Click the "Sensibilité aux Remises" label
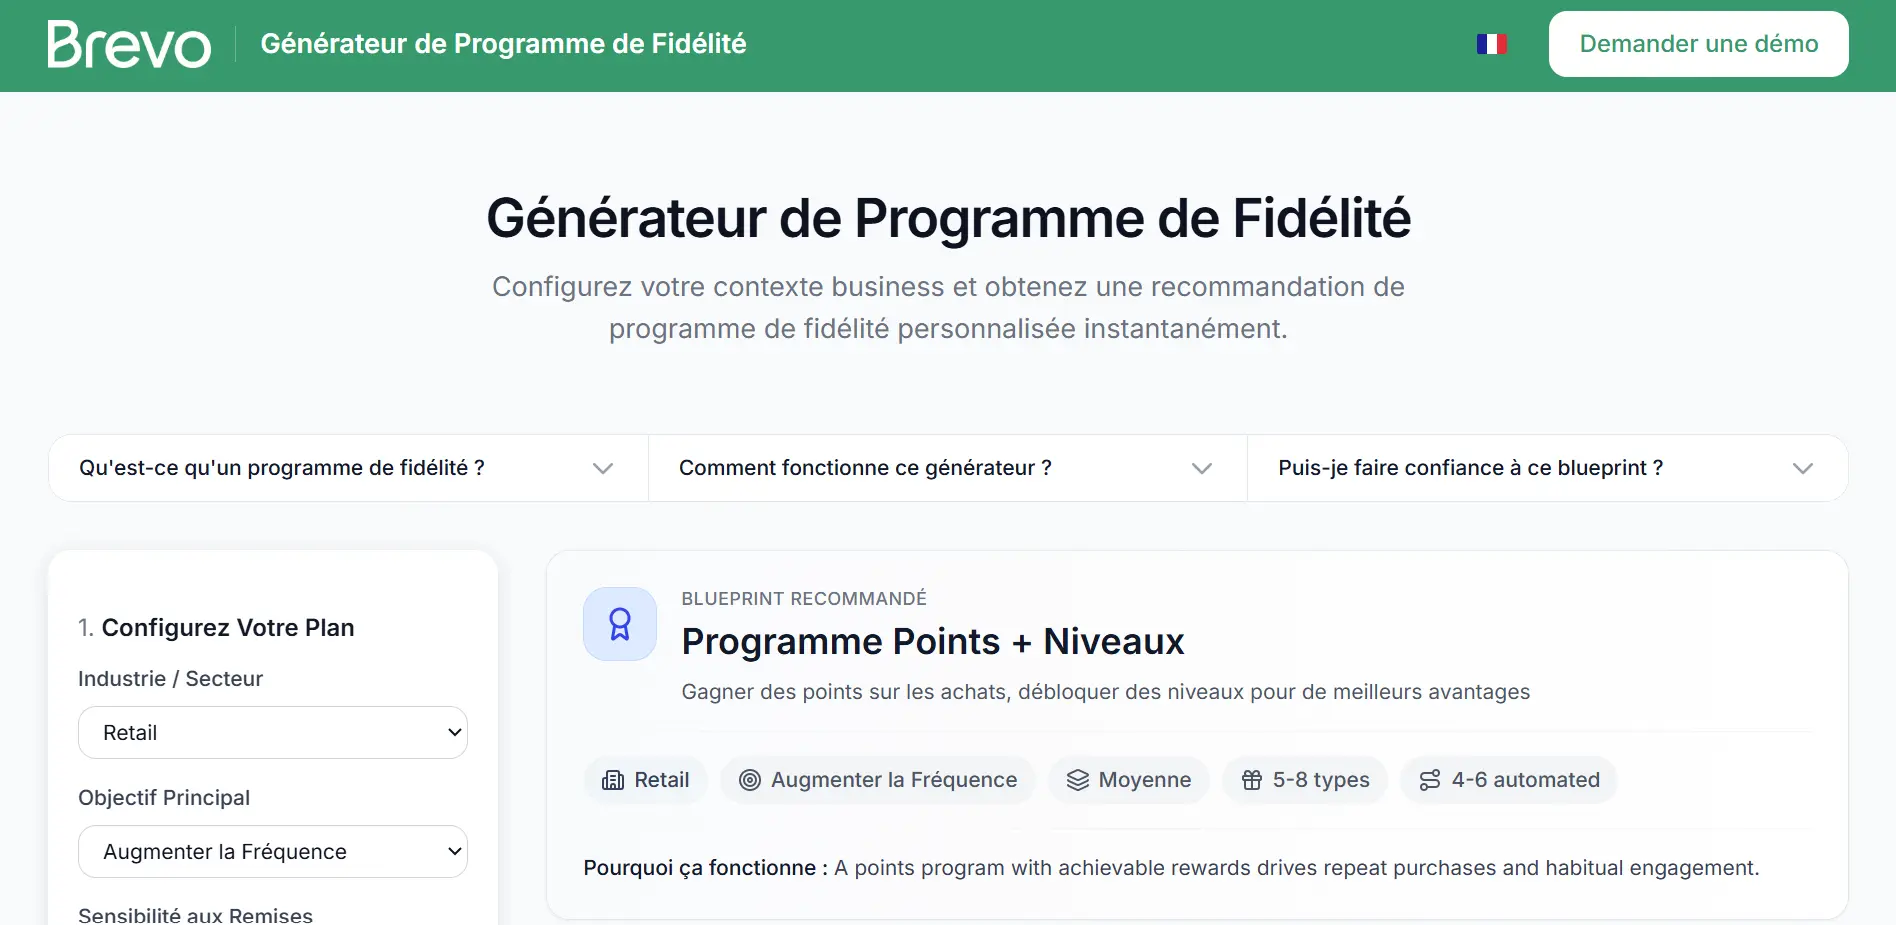Viewport: 1896px width, 925px height. (x=195, y=913)
